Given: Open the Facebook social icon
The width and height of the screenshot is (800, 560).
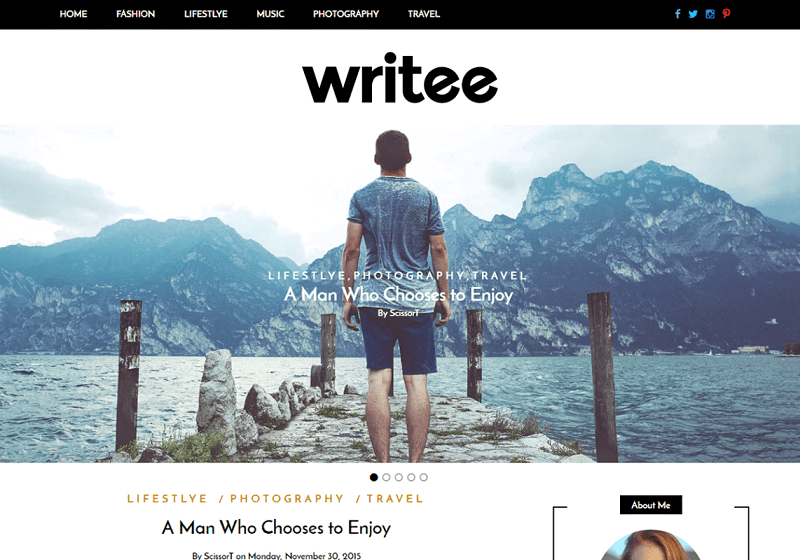Looking at the screenshot, I should [x=678, y=14].
